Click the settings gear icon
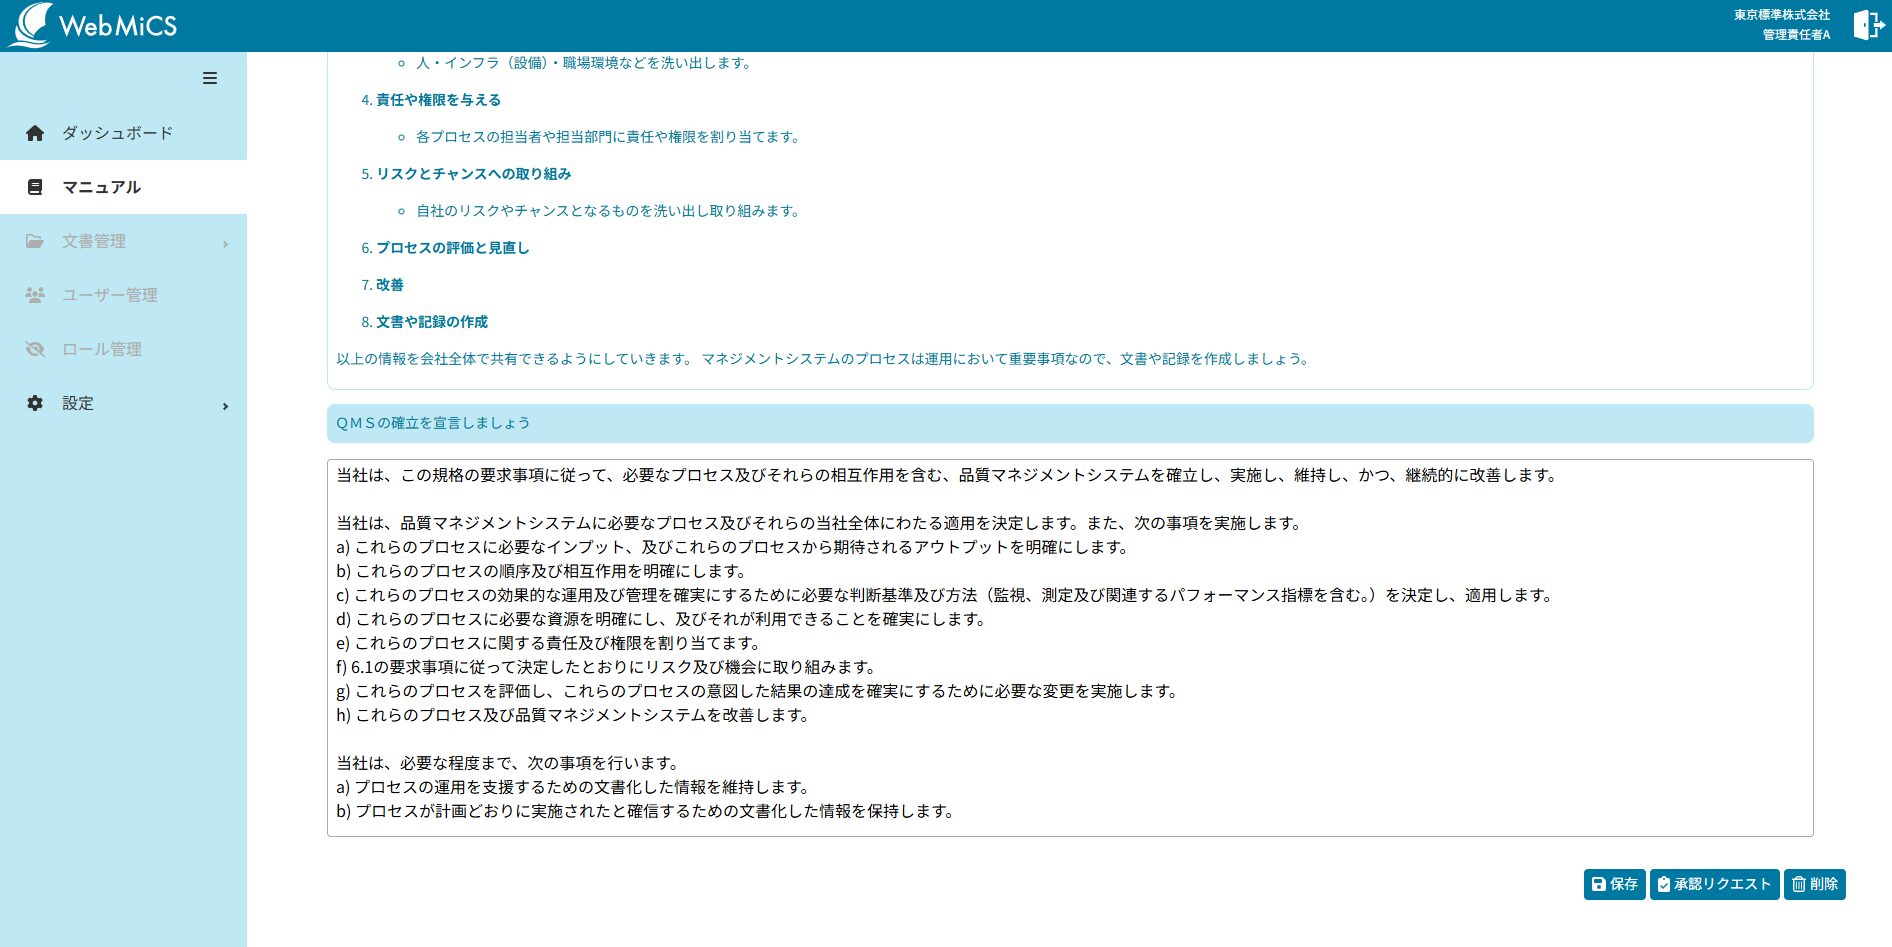The image size is (1892, 947). click(35, 403)
